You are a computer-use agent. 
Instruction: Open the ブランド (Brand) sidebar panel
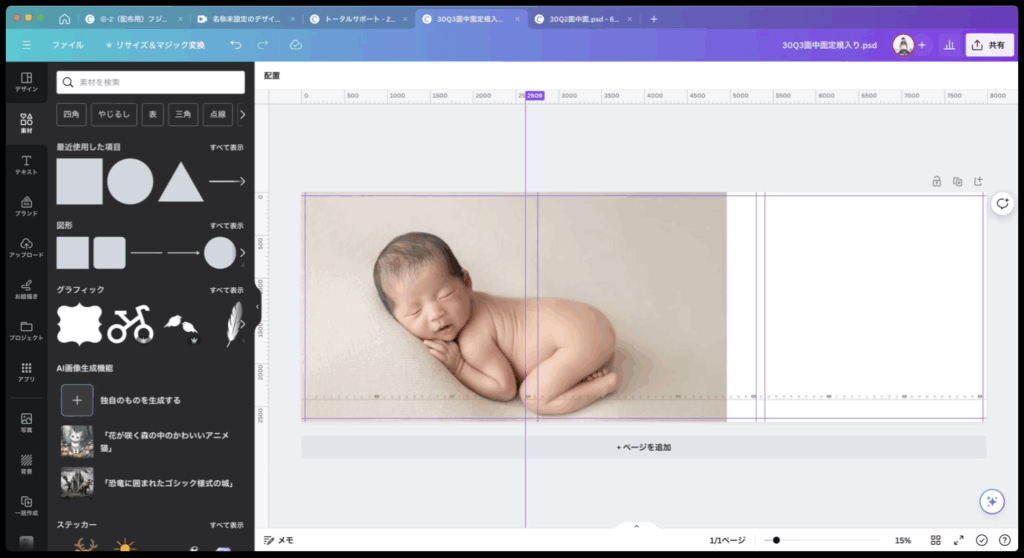26,206
